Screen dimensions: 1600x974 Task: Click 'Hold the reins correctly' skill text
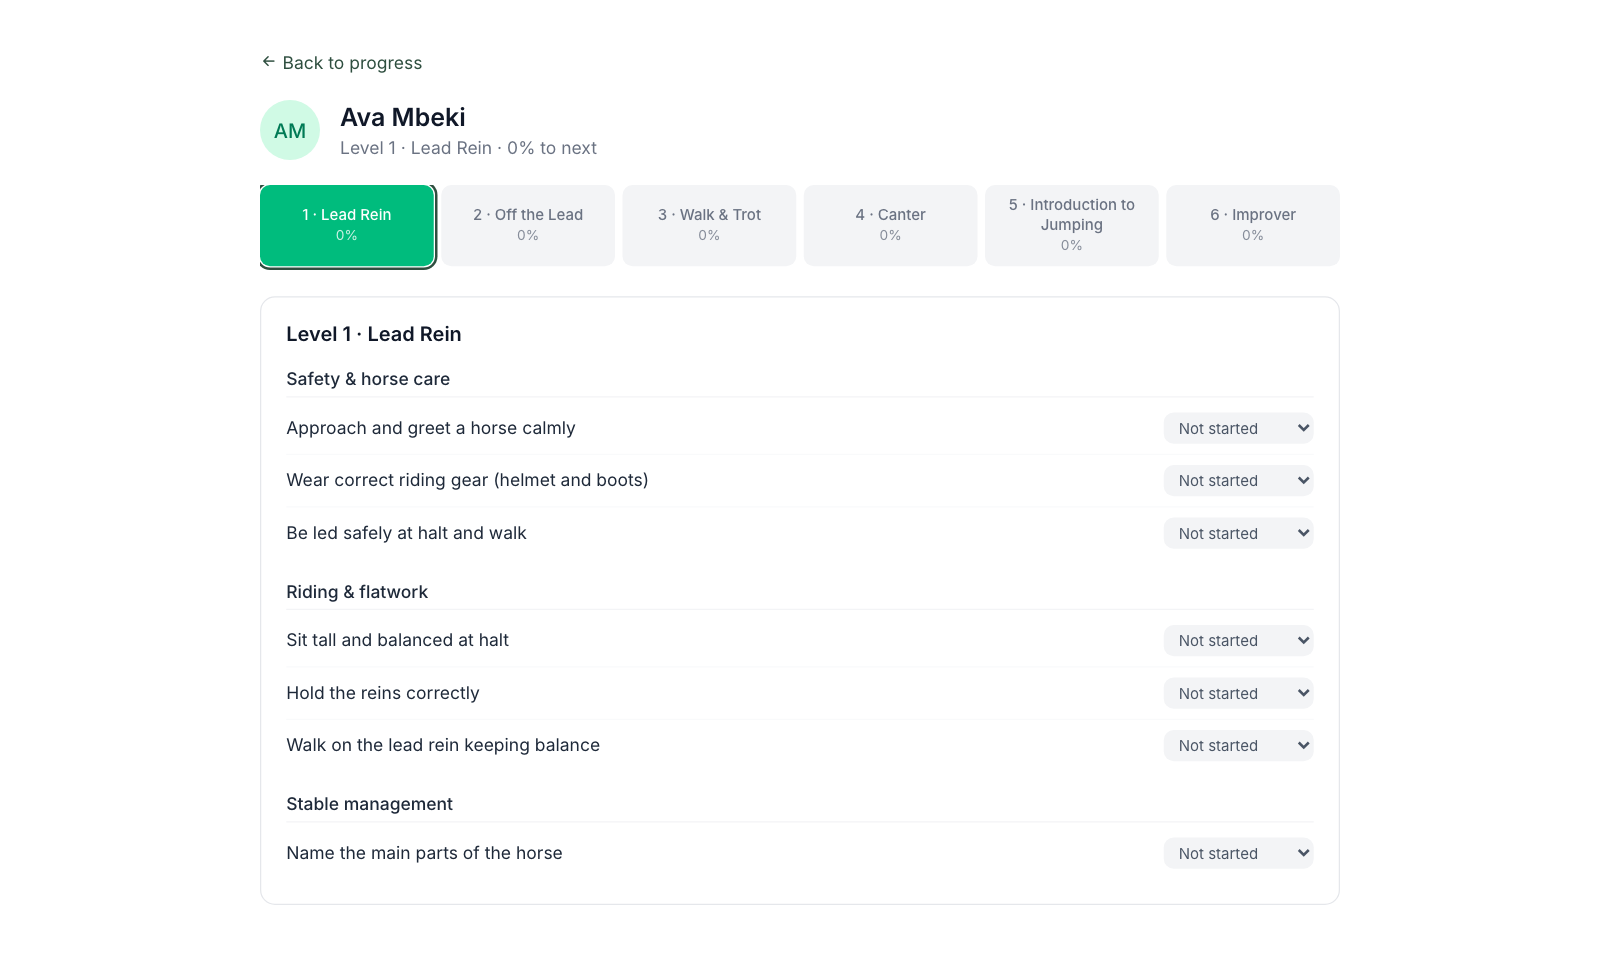click(383, 693)
